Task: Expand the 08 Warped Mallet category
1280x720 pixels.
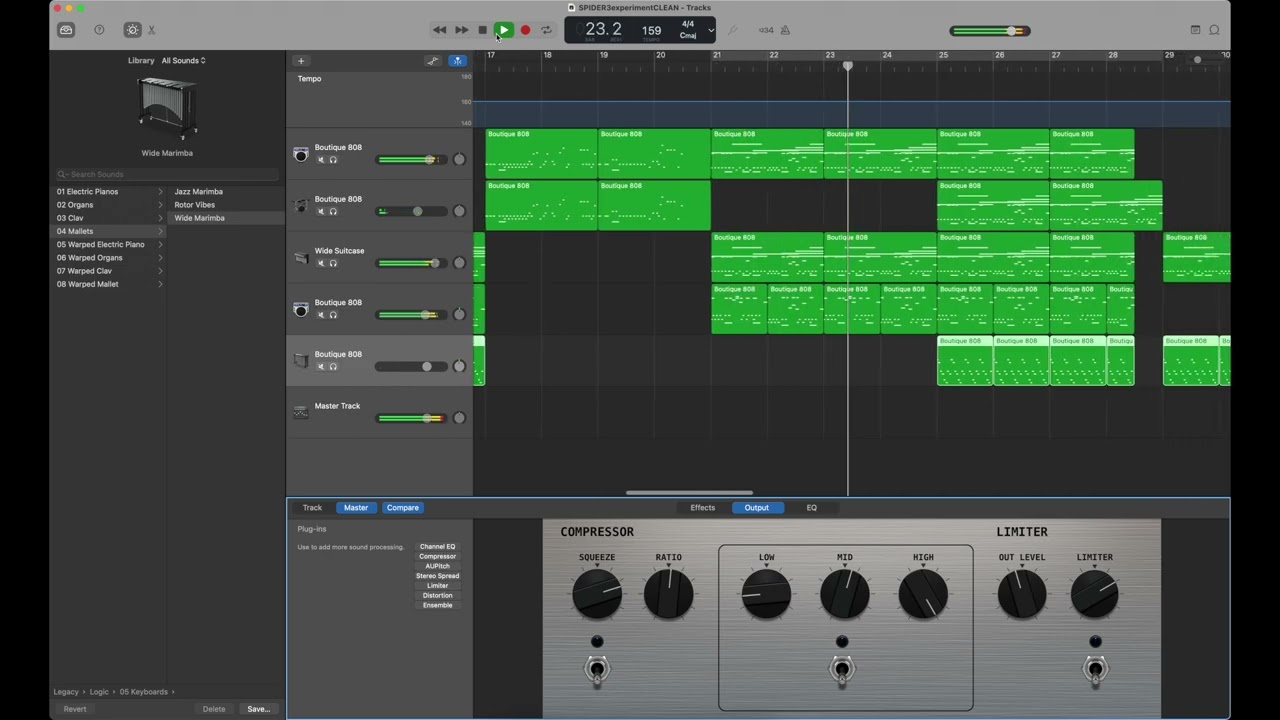Action: 110,284
